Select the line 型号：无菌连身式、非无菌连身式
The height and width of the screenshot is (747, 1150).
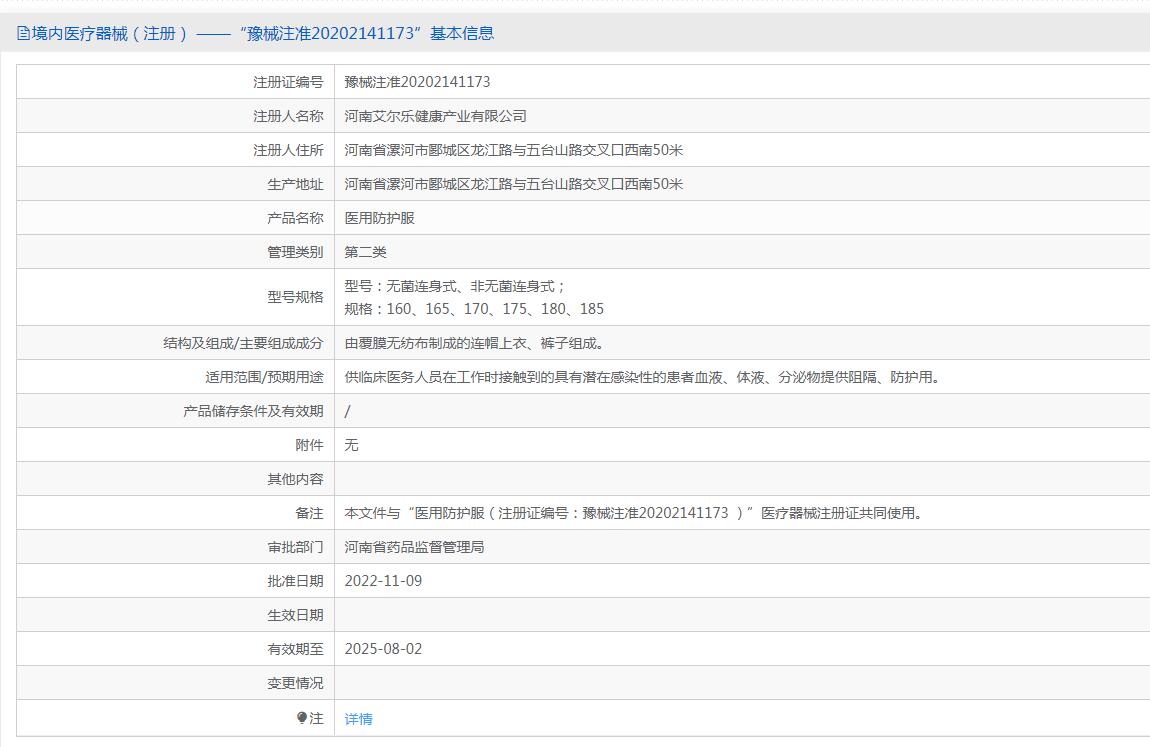tap(455, 286)
